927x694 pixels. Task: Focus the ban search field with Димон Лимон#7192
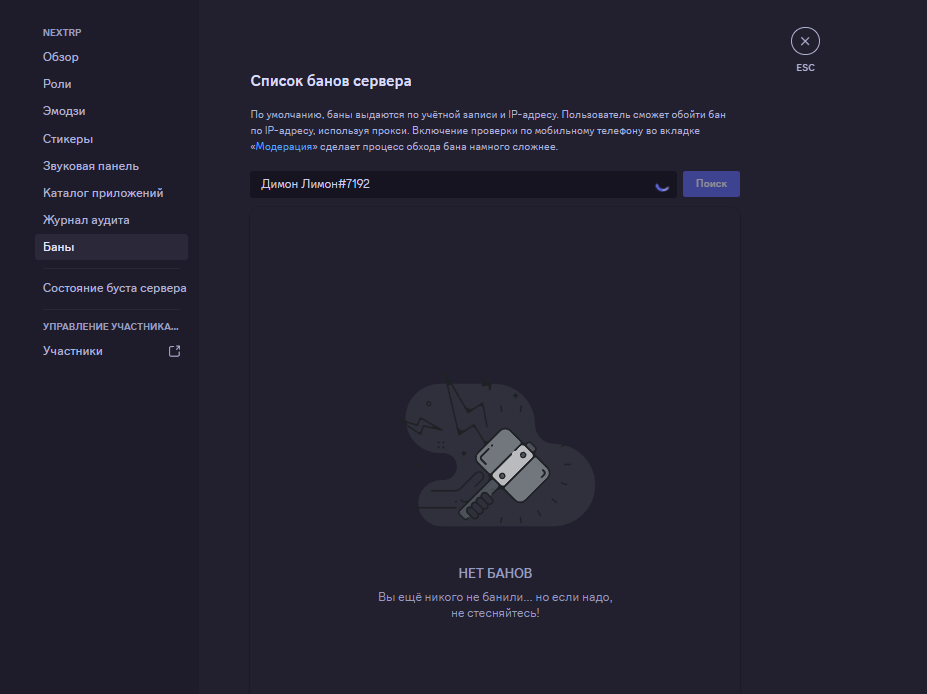click(450, 185)
